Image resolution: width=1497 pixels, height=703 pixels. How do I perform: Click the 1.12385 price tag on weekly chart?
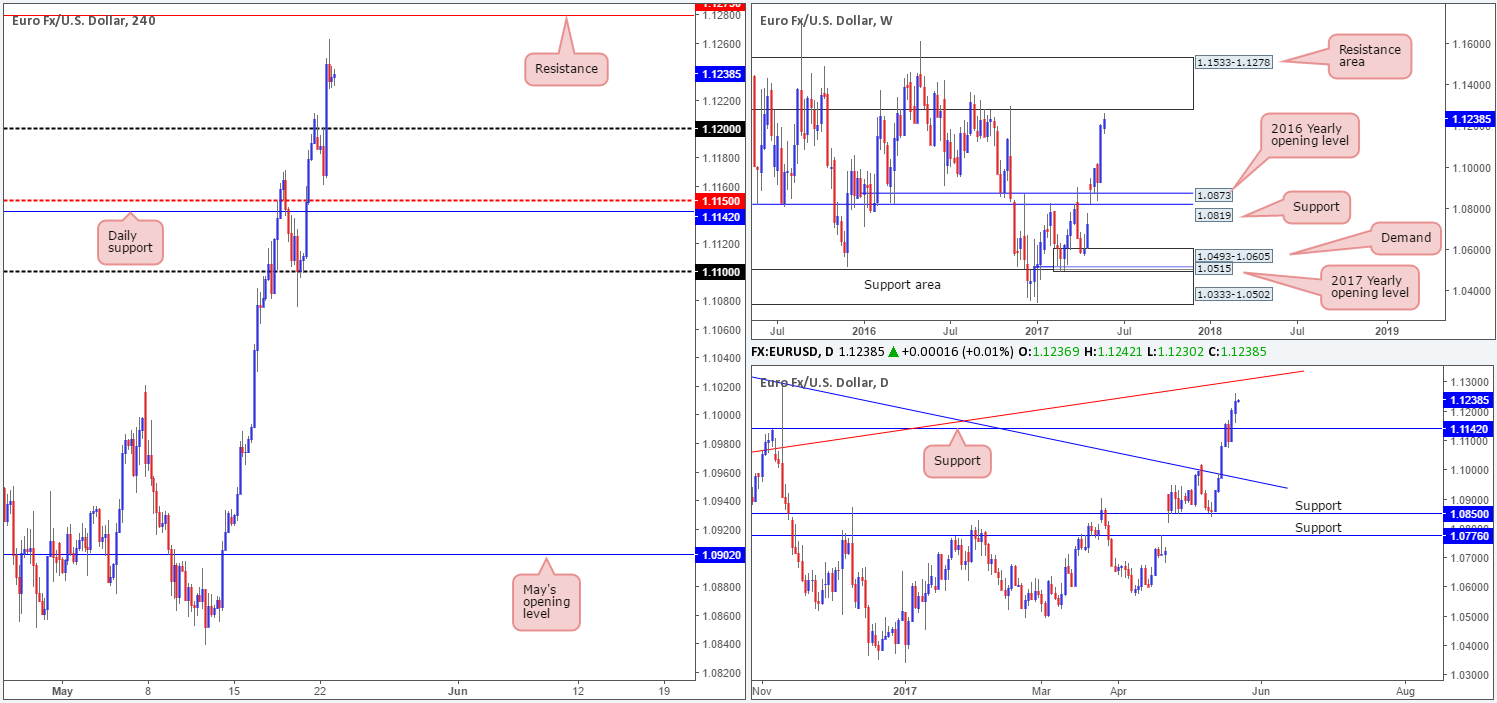click(1470, 118)
